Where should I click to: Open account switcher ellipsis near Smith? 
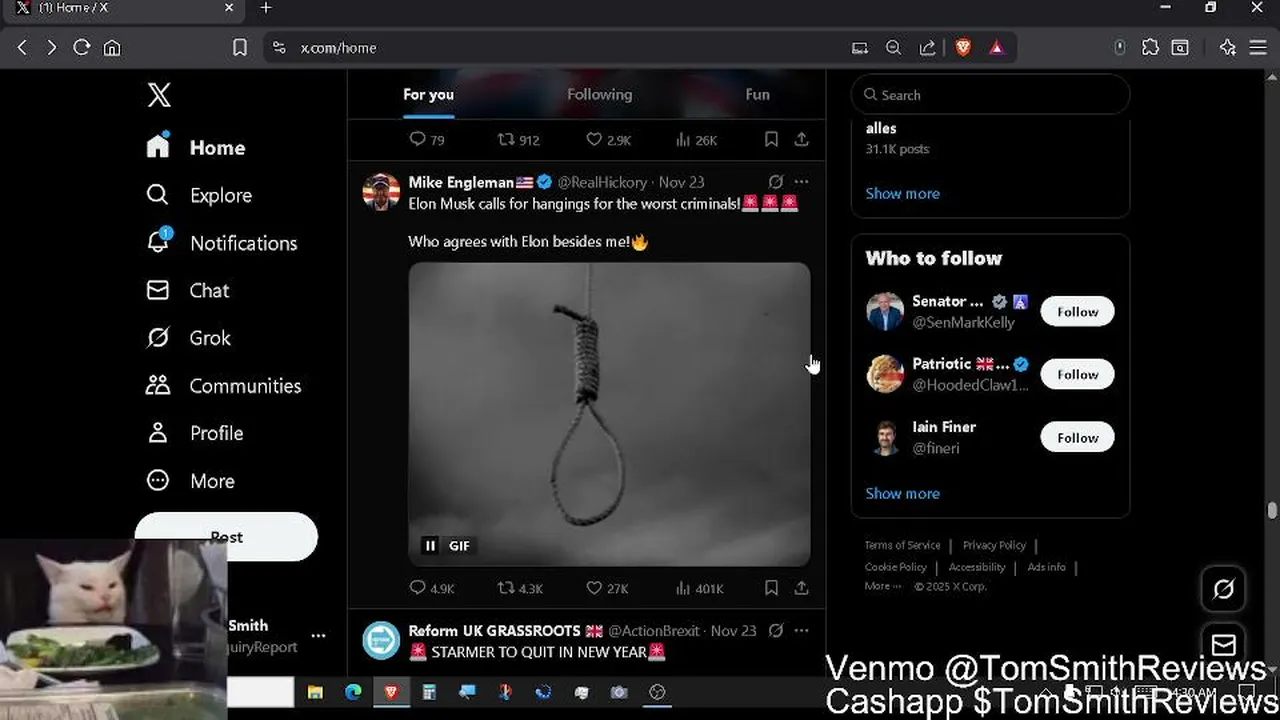click(x=318, y=635)
